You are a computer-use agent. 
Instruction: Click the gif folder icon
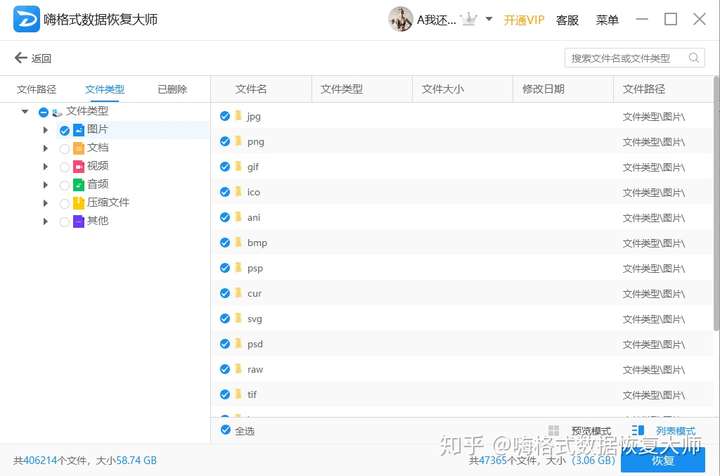238,166
